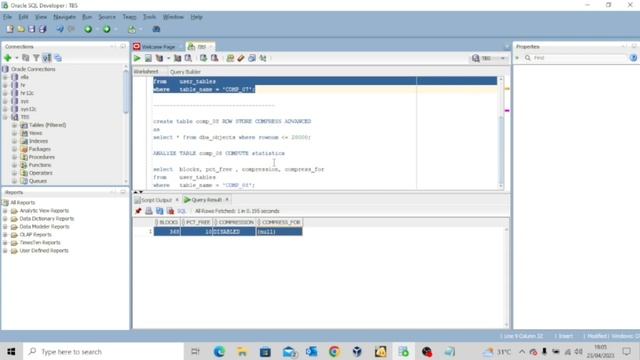Click the Unshared SQL Worksheet icon

(230, 58)
